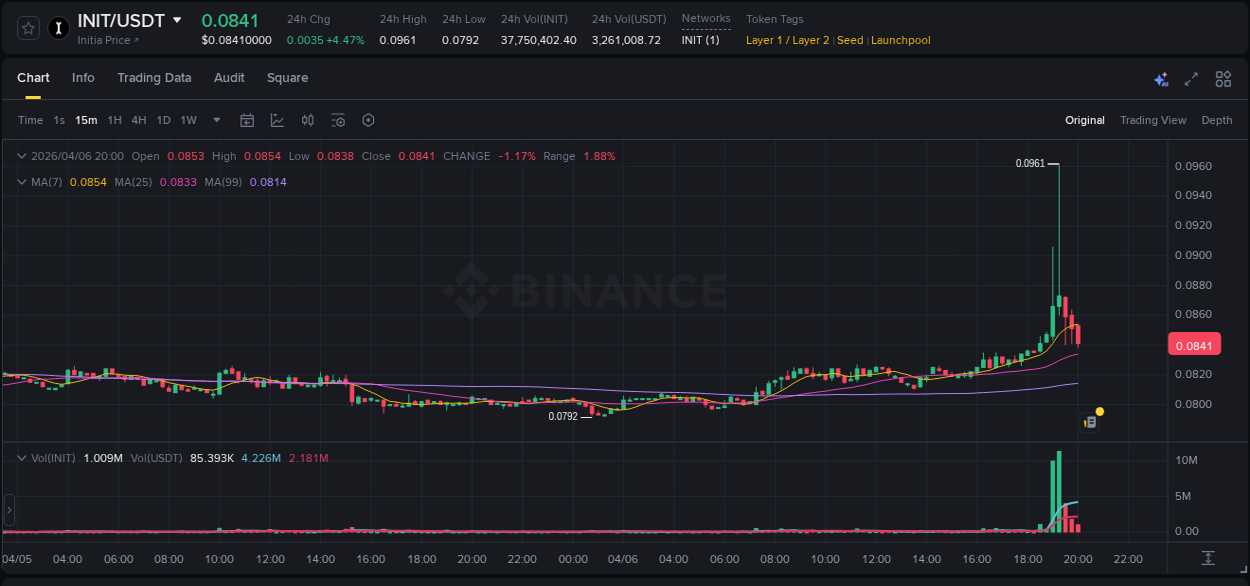This screenshot has height=586, width=1250.
Task: Switch chart to Original view
Action: pyautogui.click(x=1085, y=120)
